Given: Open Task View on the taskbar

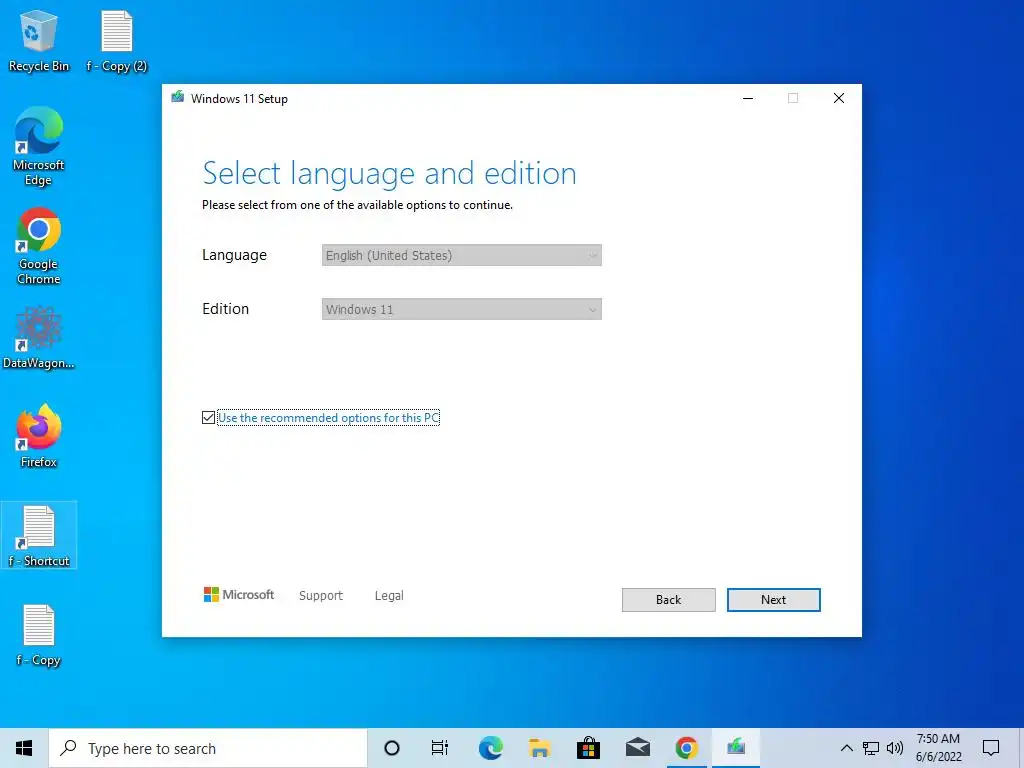Looking at the screenshot, I should pyautogui.click(x=440, y=748).
